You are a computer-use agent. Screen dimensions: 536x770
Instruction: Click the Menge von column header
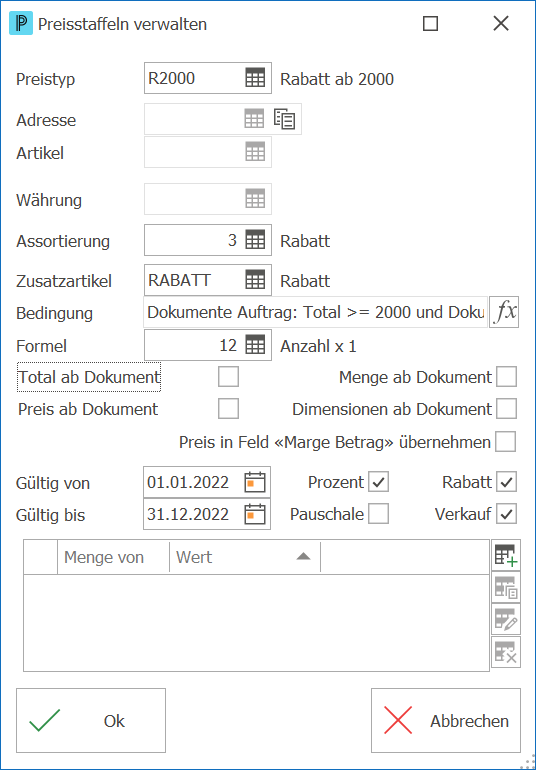pyautogui.click(x=113, y=557)
